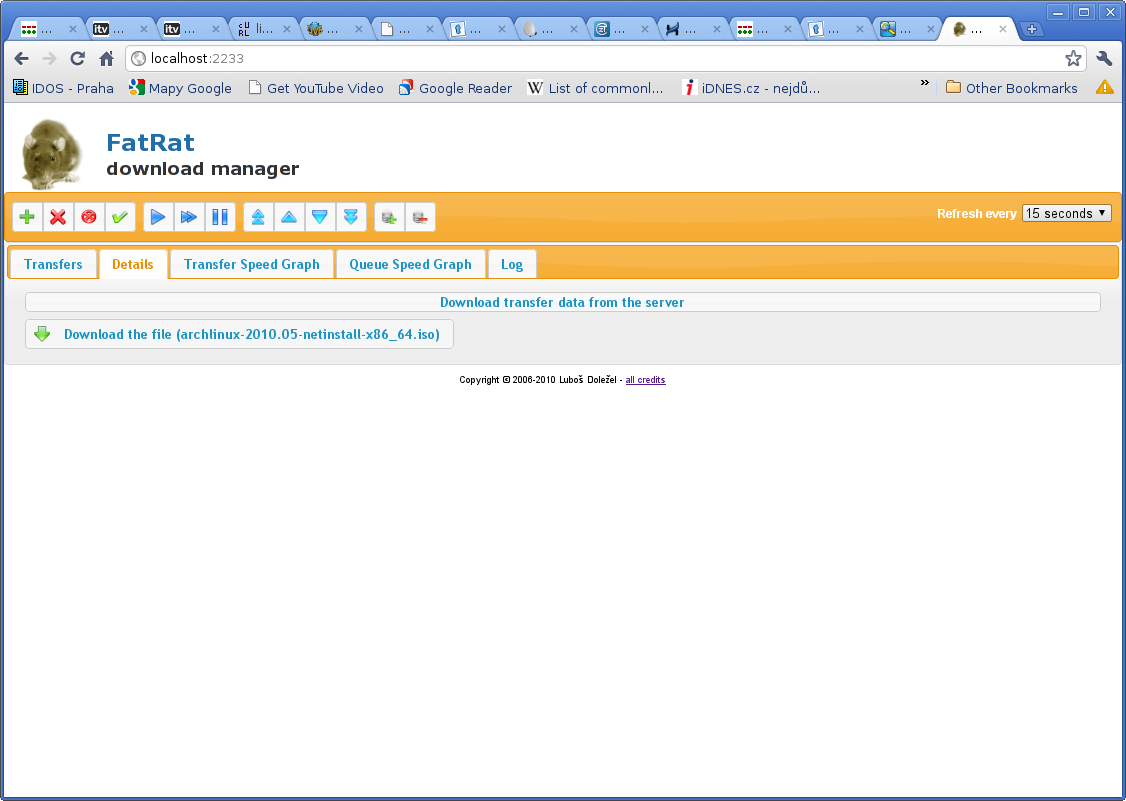Click the blue pause transfer icon
The height and width of the screenshot is (801, 1126).
(220, 217)
